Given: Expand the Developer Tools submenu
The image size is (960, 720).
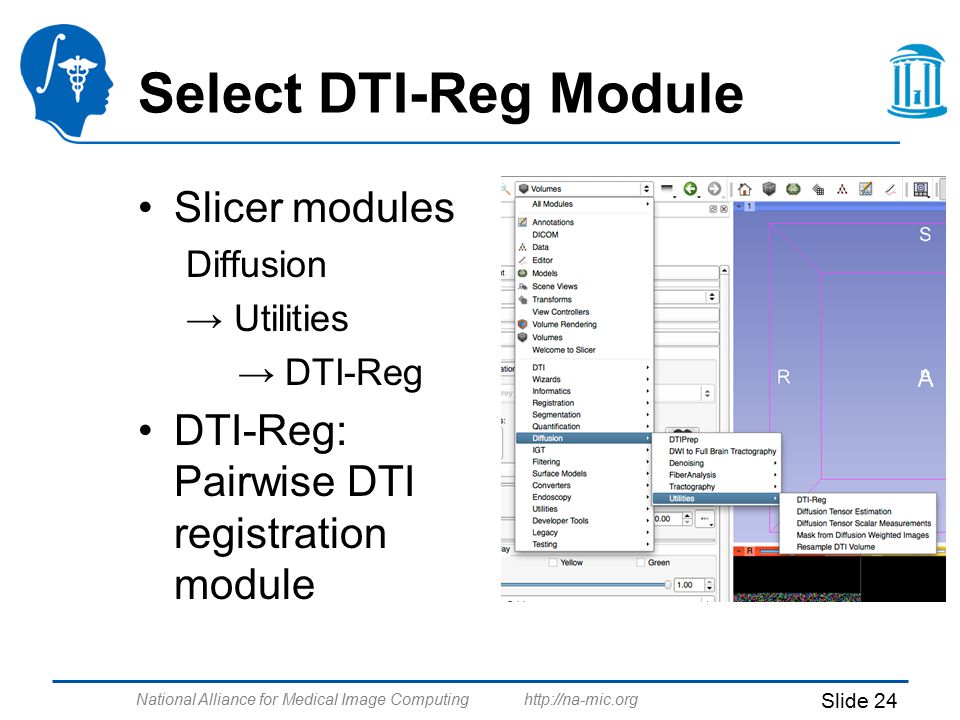Looking at the screenshot, I should 584,521.
